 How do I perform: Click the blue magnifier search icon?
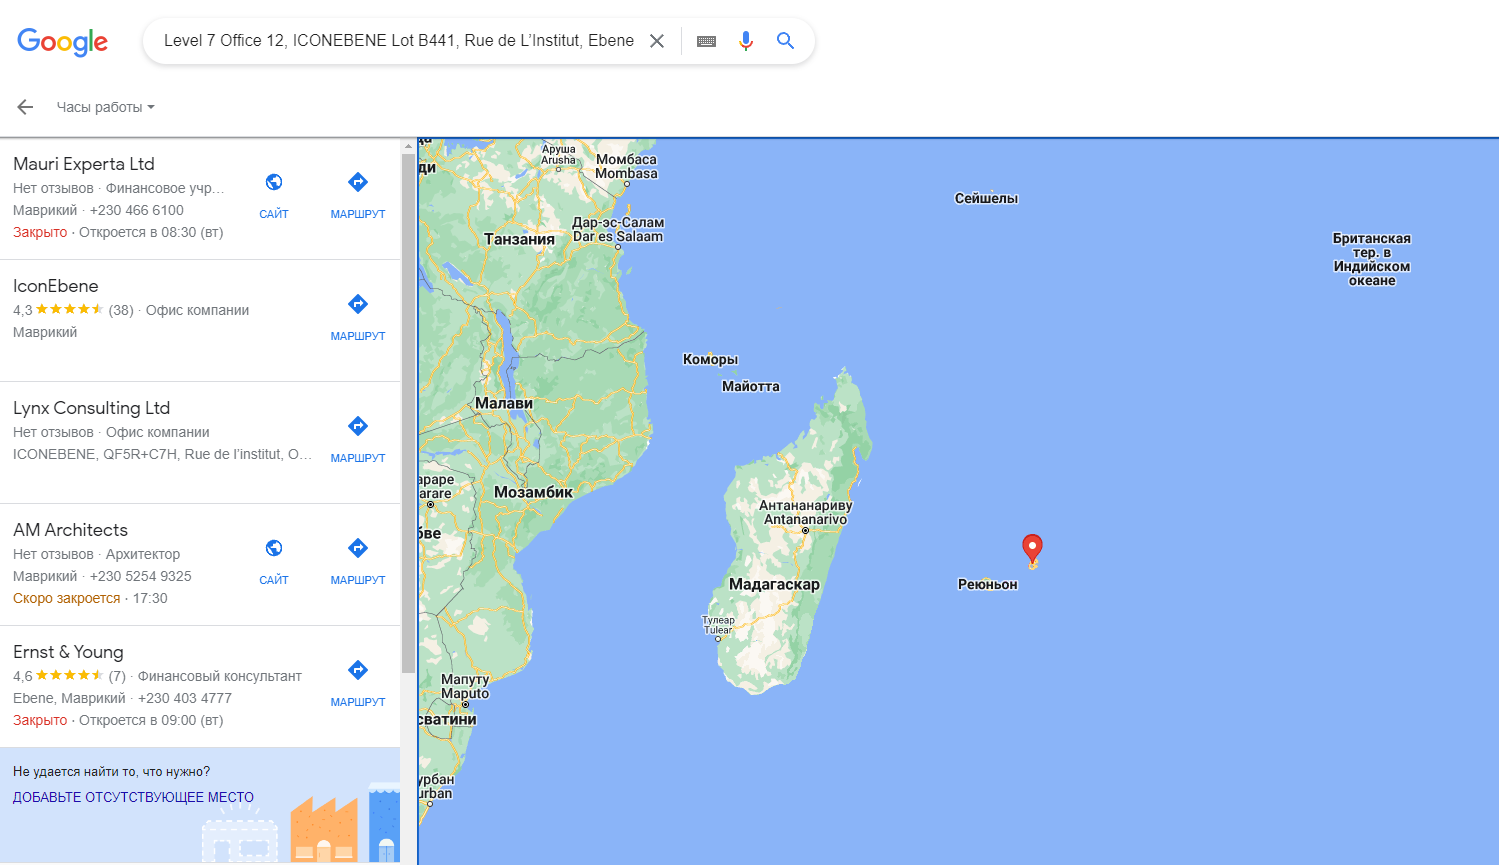tap(785, 41)
